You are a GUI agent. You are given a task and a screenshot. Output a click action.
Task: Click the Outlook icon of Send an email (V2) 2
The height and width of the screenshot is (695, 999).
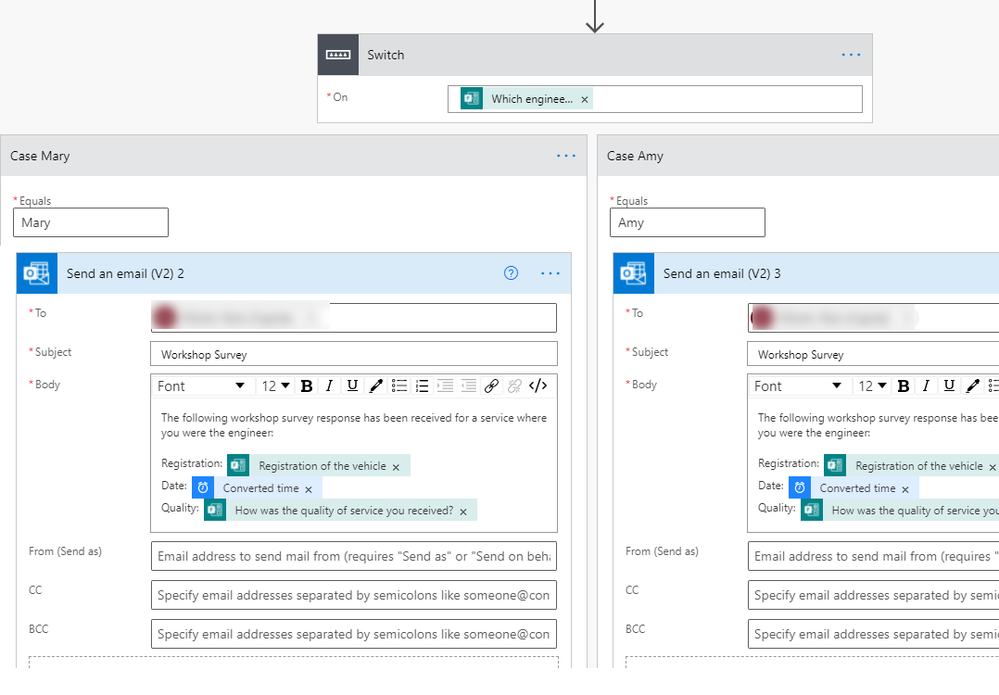pyautogui.click(x=37, y=273)
